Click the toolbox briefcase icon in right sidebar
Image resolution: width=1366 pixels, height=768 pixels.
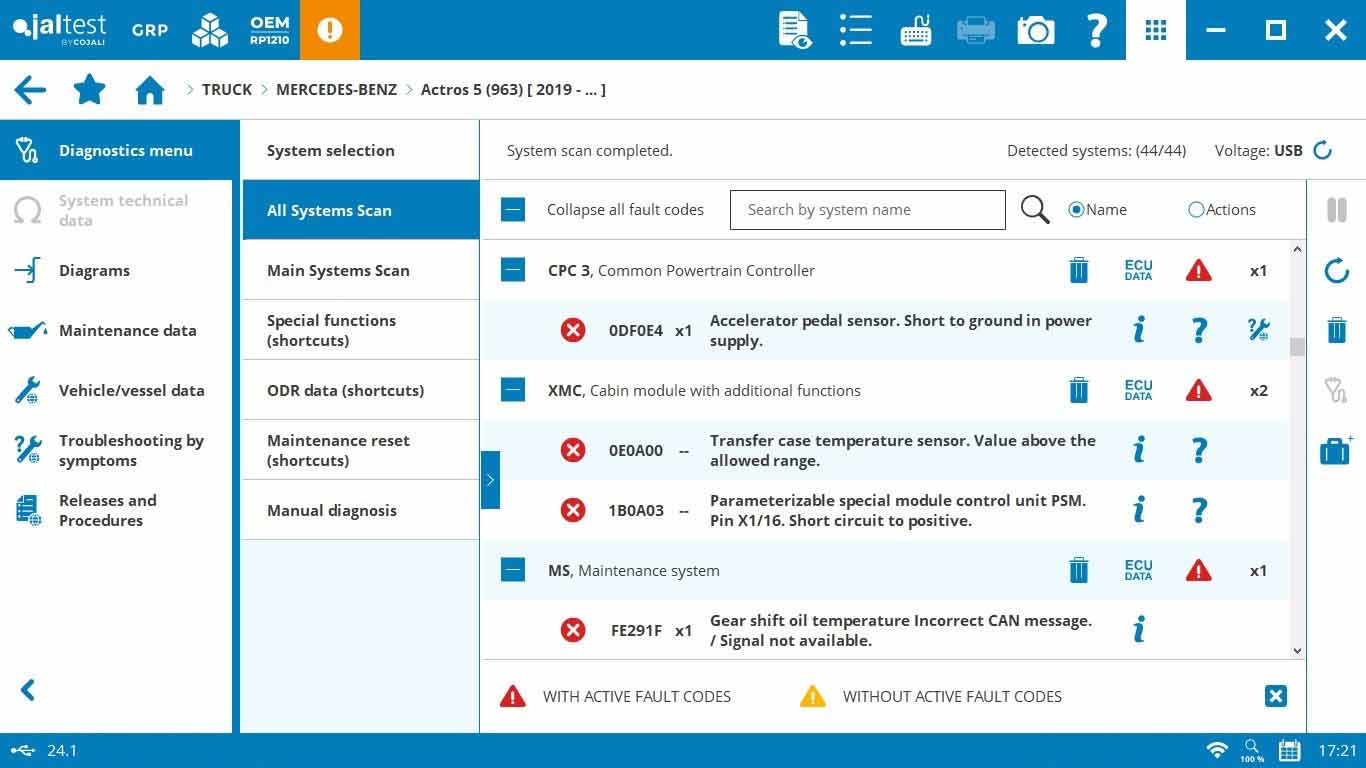[1336, 450]
